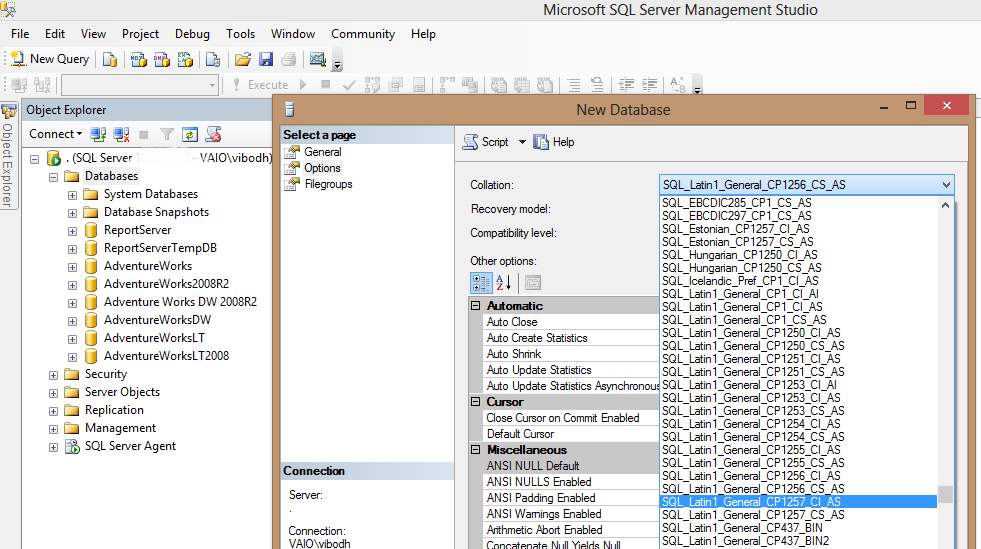Click the Open File folder icon
The width and height of the screenshot is (981, 549).
(242, 59)
